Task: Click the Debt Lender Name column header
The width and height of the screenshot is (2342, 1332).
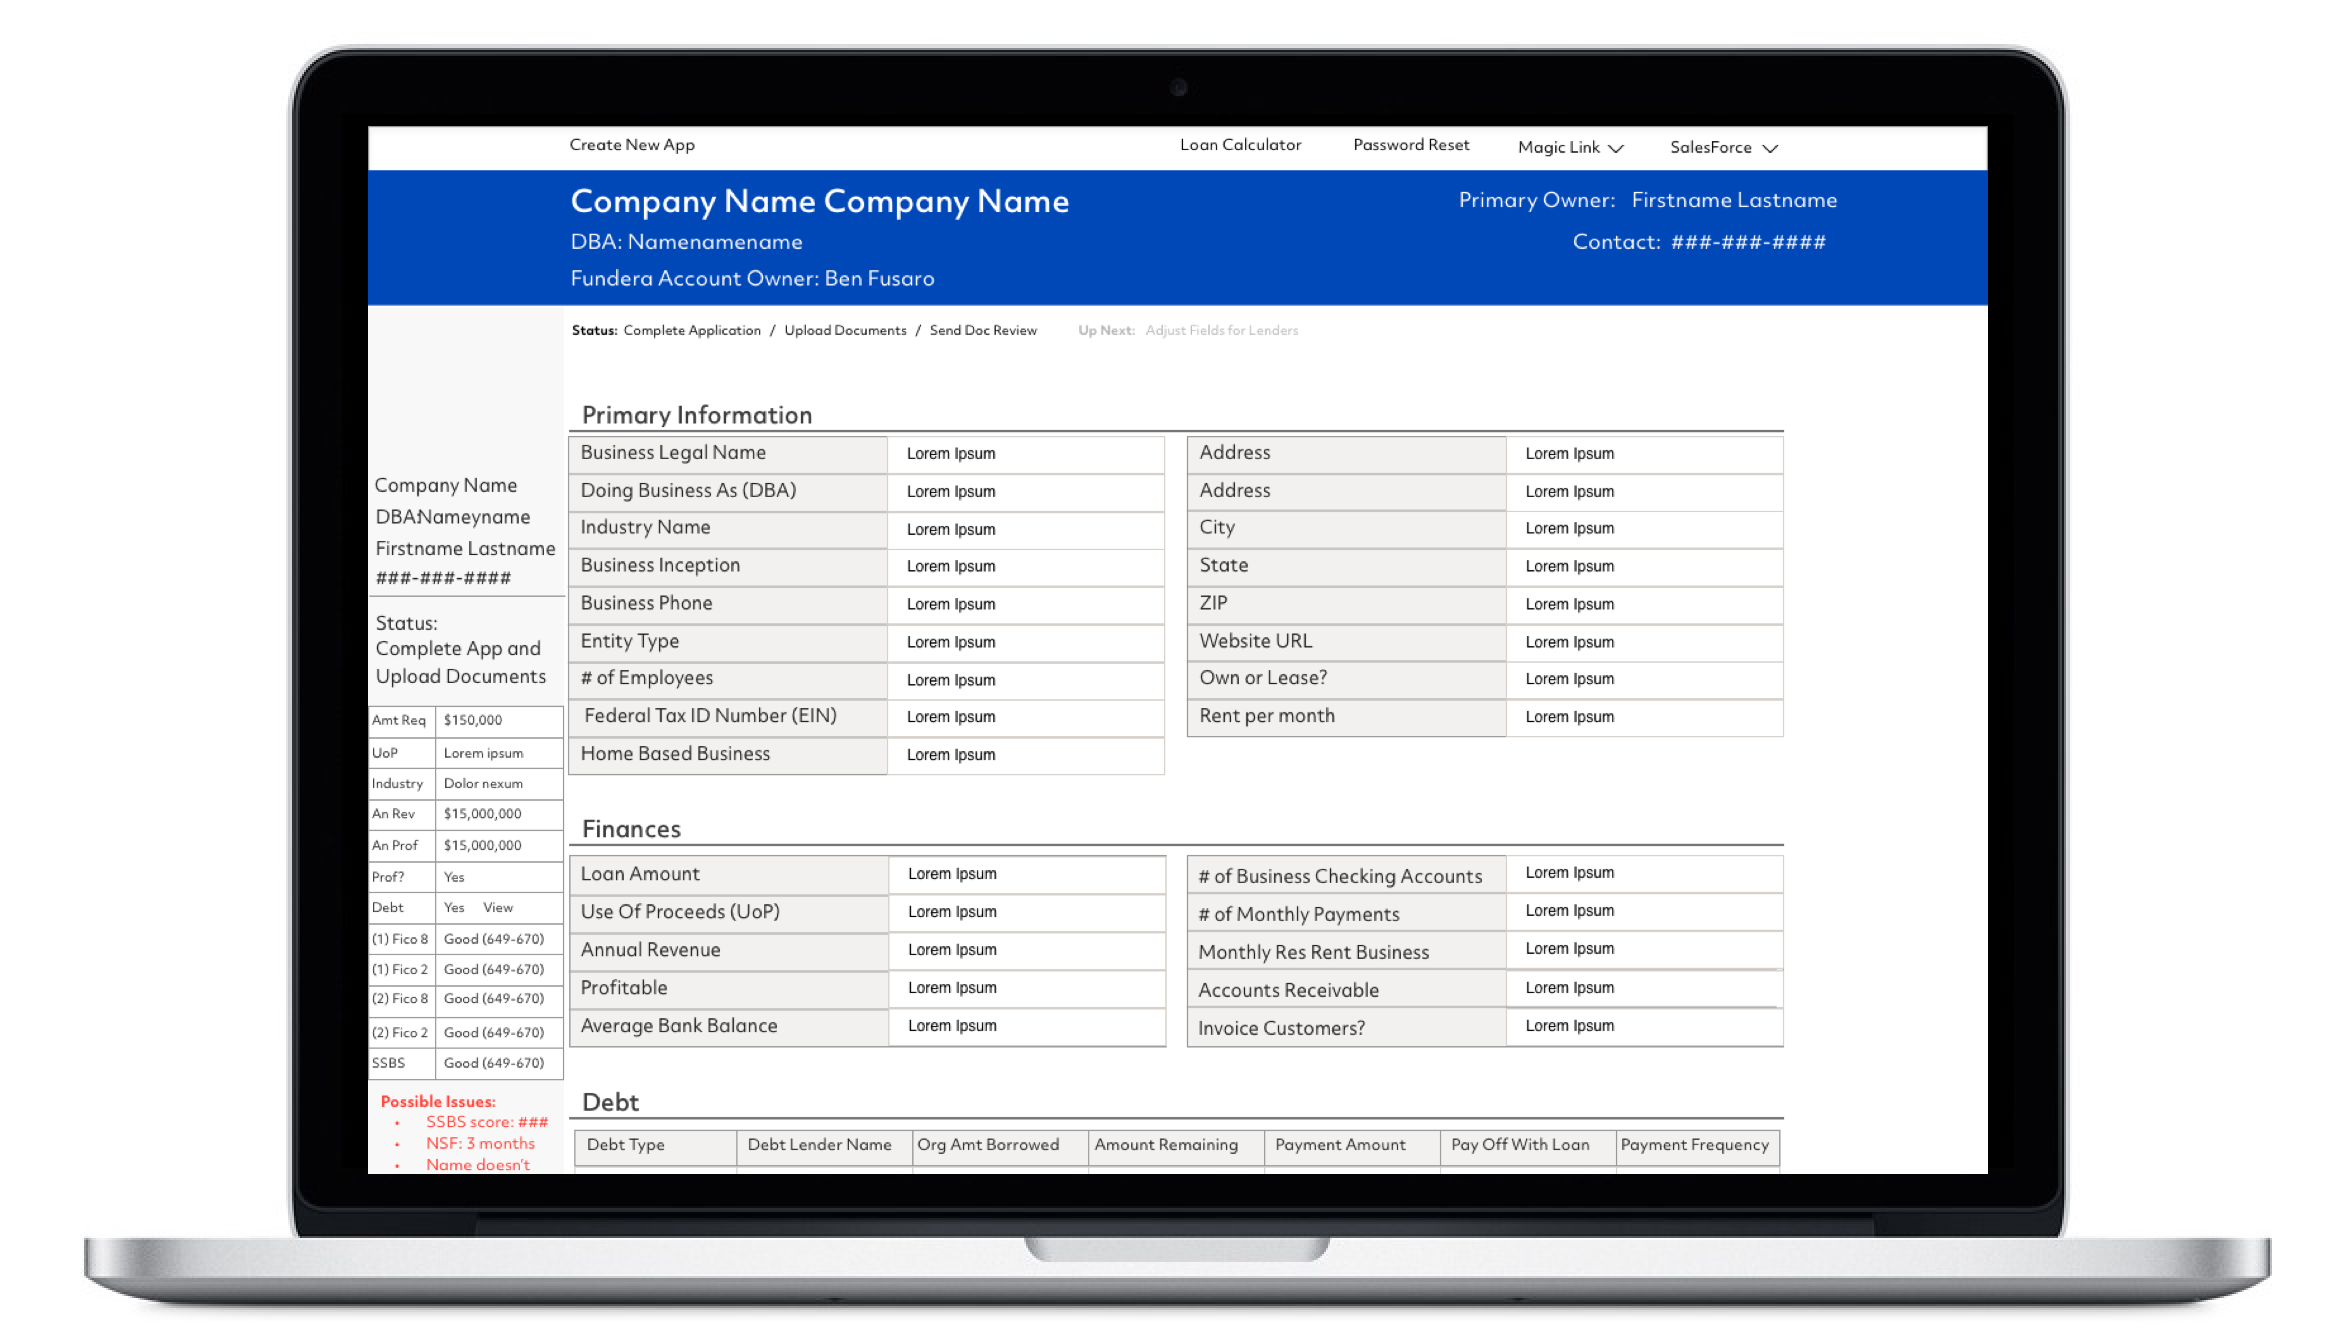Action: point(819,1145)
